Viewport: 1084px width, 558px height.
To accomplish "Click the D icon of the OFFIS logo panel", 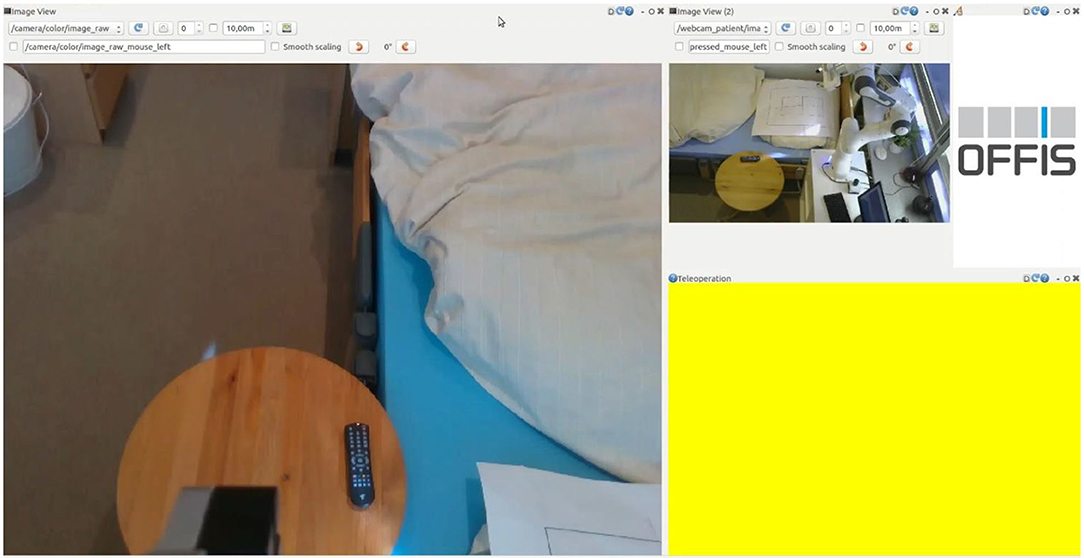I will coord(1027,11).
